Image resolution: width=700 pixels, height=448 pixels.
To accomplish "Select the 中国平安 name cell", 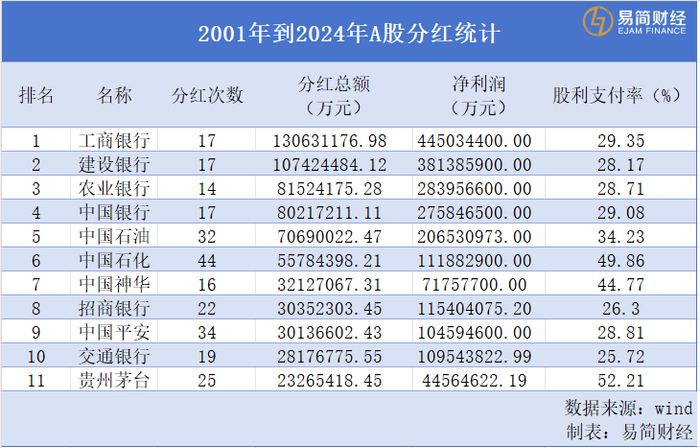I will tap(114, 332).
